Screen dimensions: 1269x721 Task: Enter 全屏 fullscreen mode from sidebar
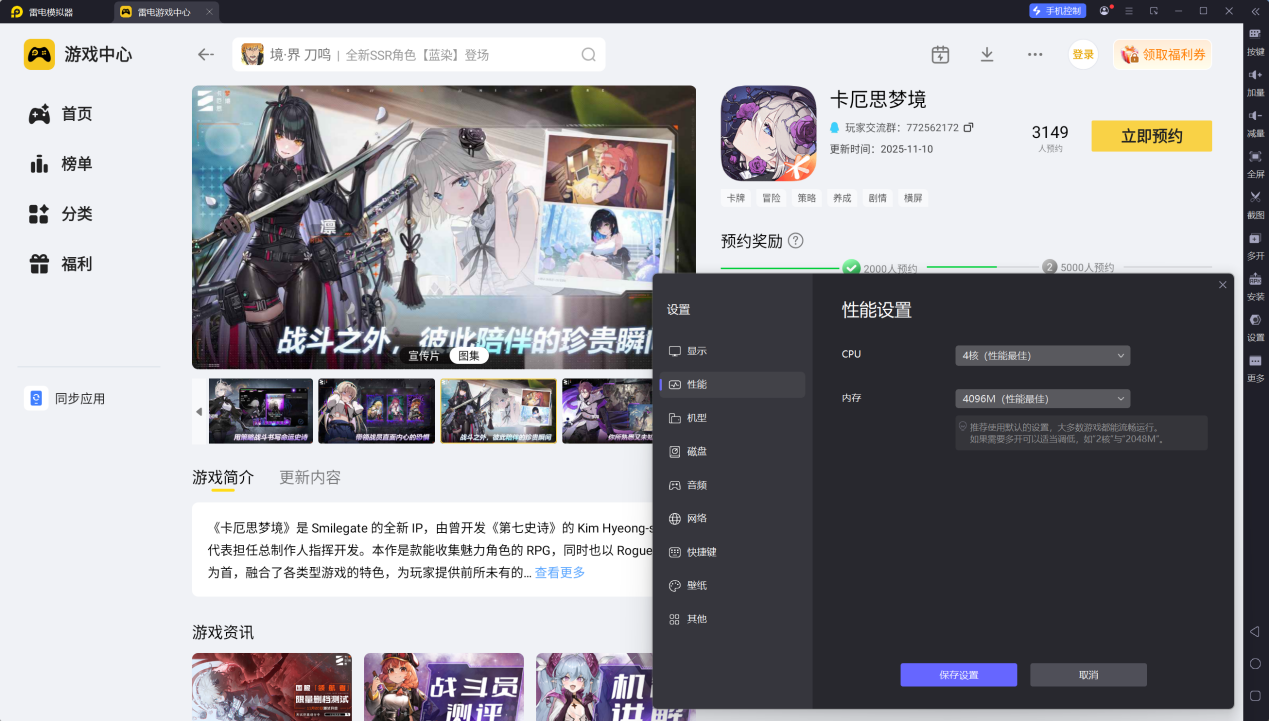click(x=1255, y=157)
